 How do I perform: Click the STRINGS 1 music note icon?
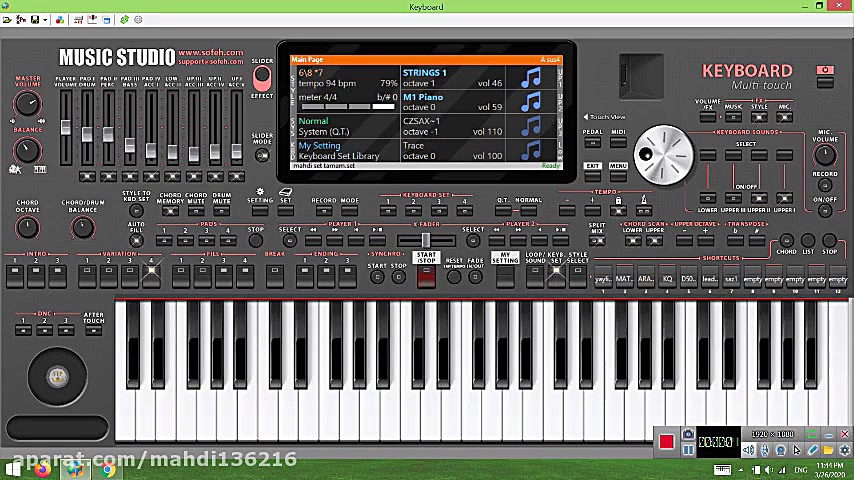(531, 78)
